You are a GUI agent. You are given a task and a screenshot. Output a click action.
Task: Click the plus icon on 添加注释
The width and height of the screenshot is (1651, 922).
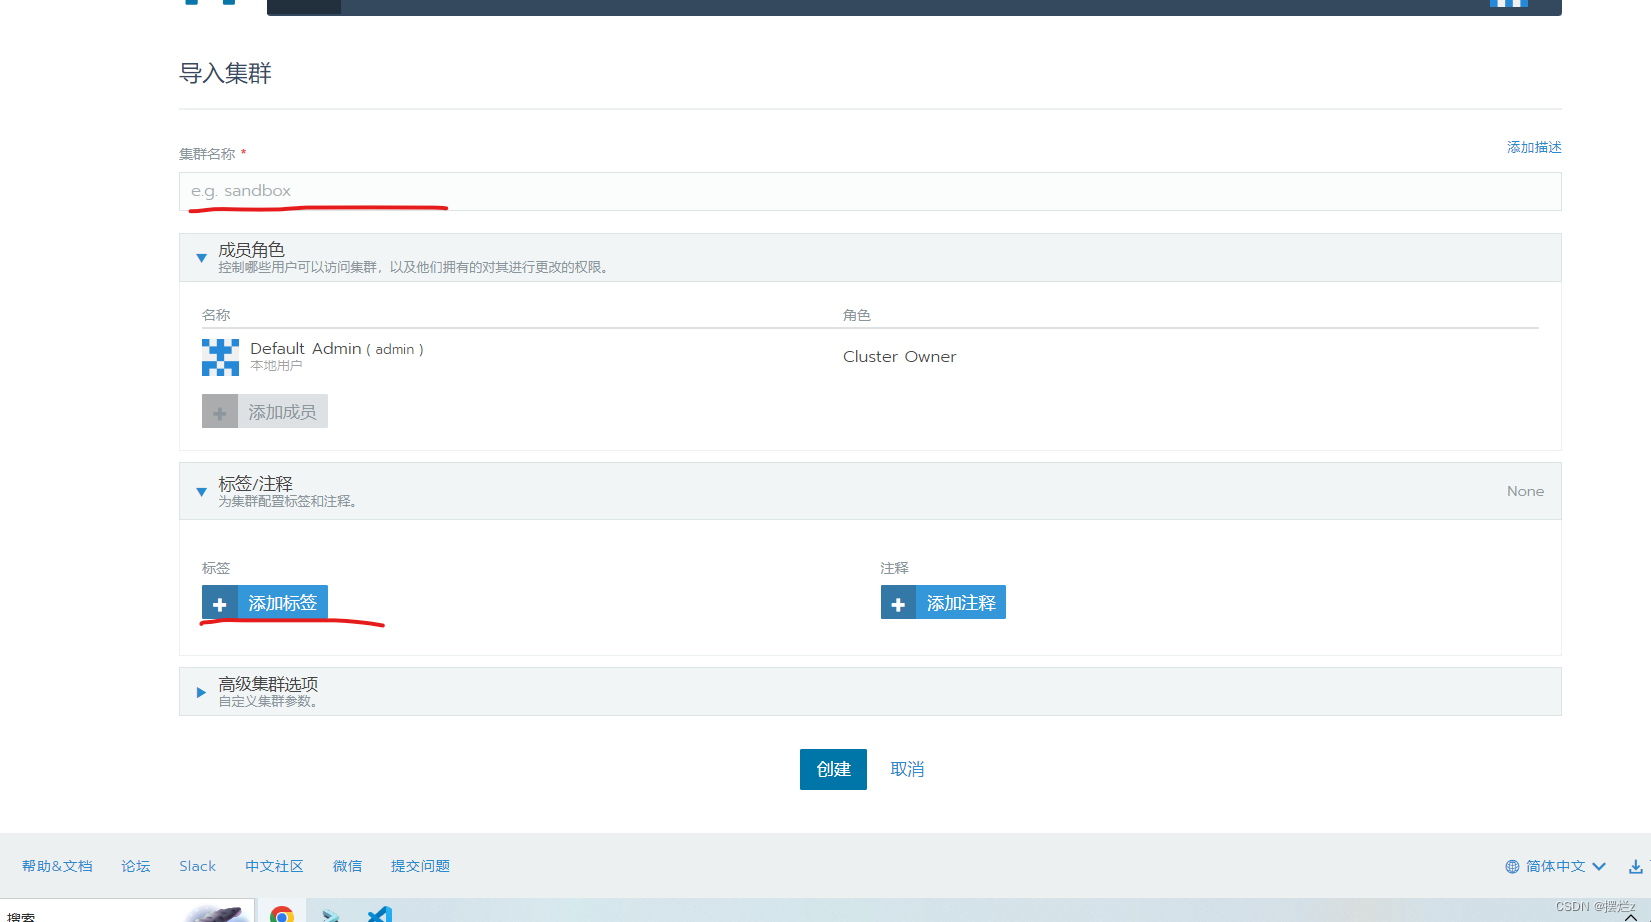[898, 603]
